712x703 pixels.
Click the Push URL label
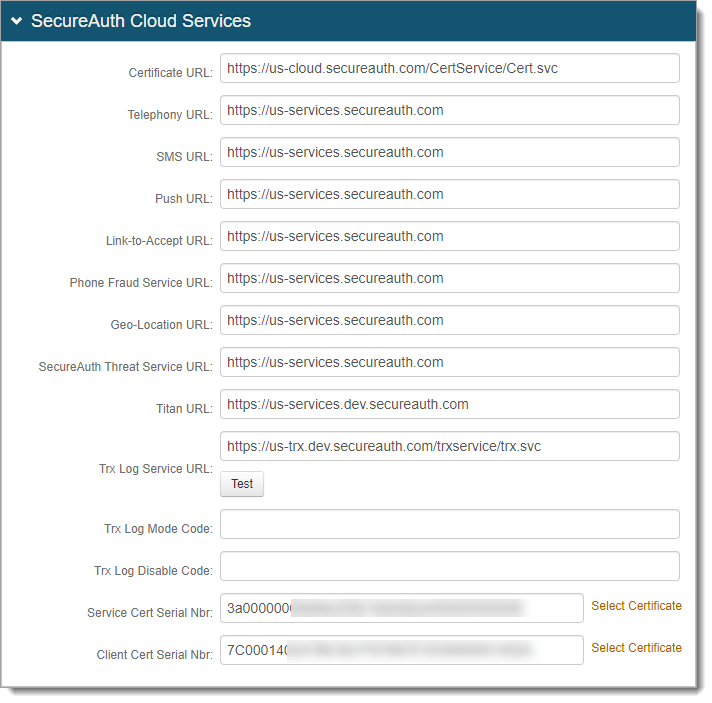[x=184, y=198]
